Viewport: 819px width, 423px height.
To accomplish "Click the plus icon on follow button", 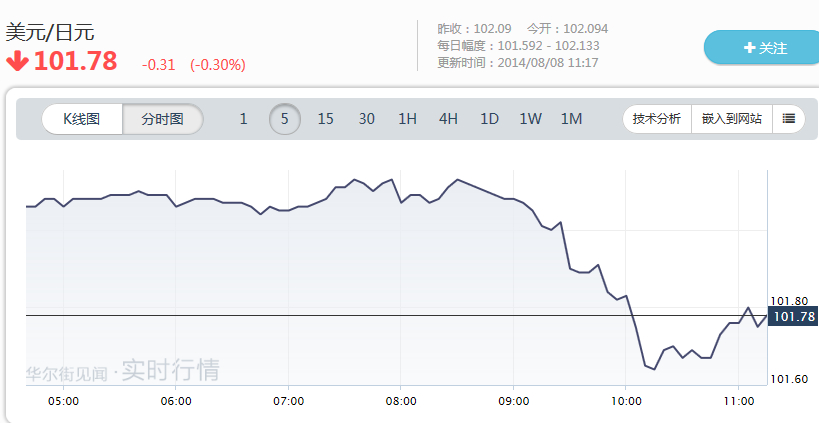I will 749,47.
